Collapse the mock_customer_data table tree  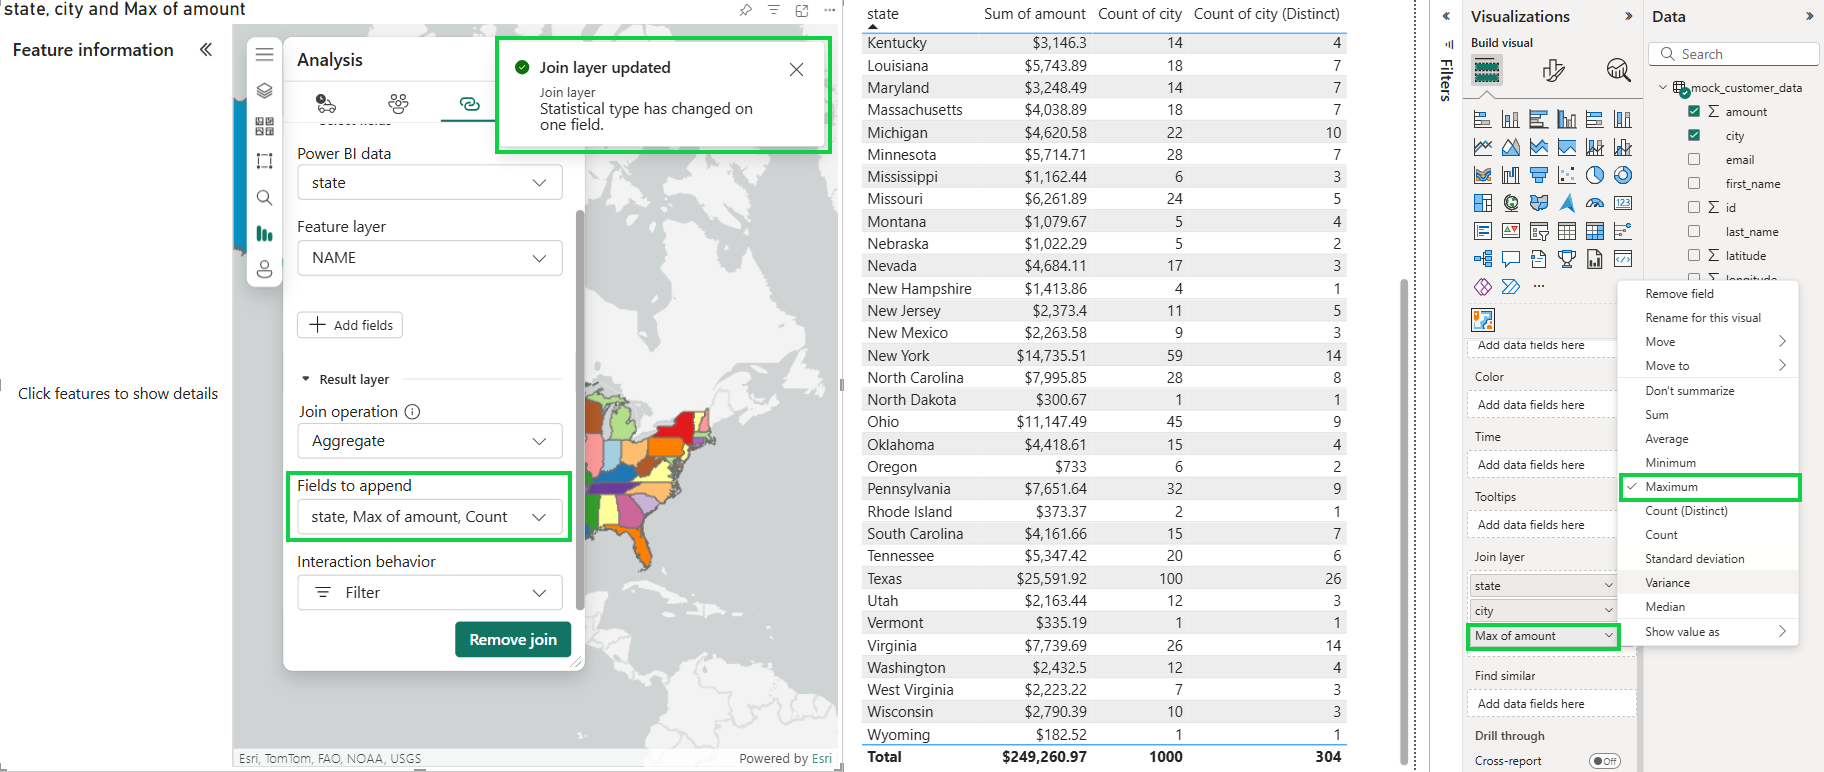click(x=1663, y=88)
